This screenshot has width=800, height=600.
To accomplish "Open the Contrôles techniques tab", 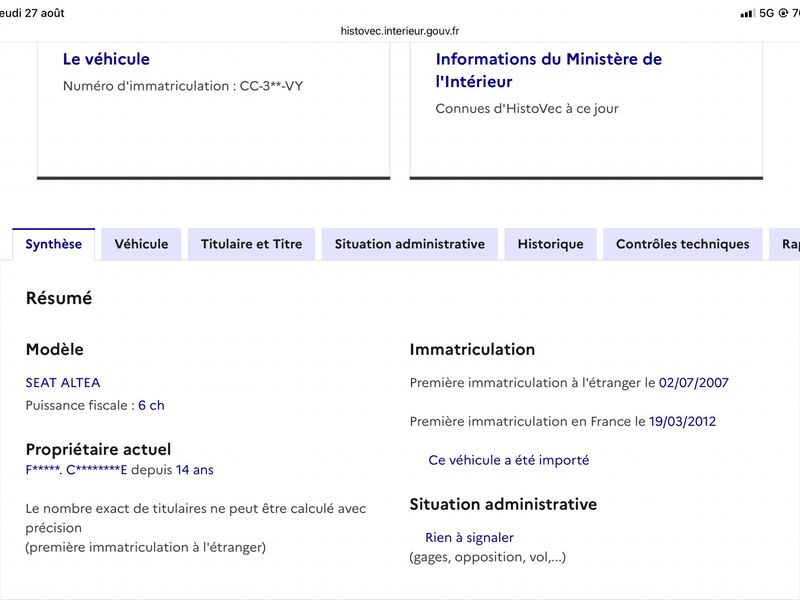I will click(683, 244).
